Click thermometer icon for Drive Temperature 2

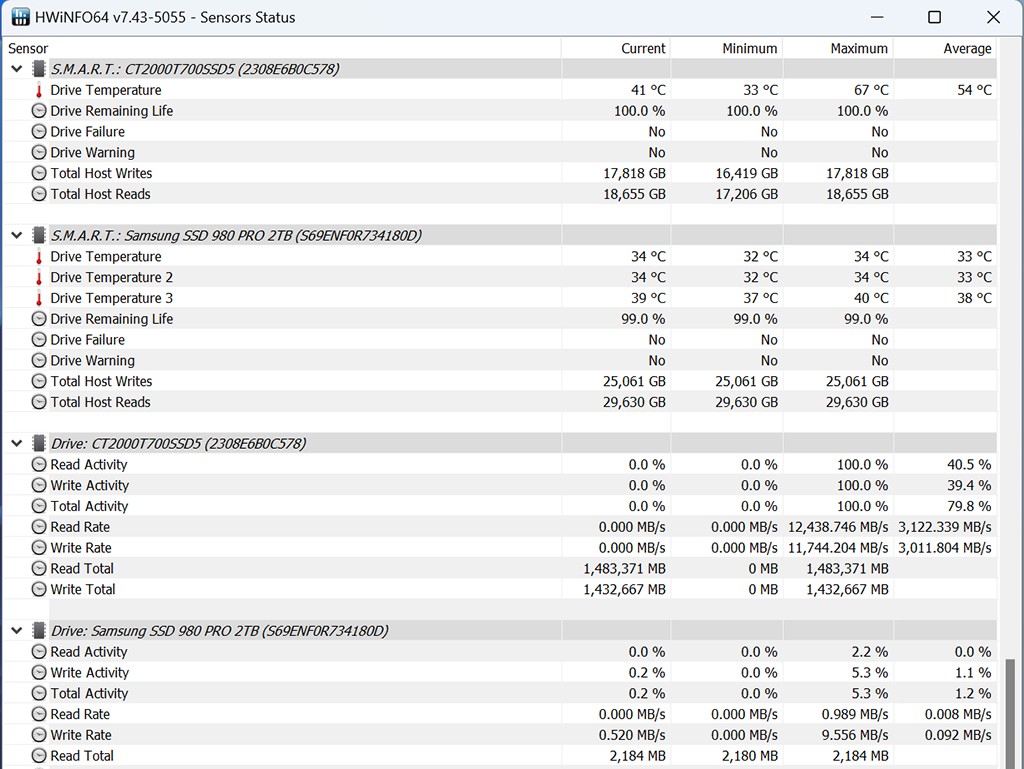point(39,277)
